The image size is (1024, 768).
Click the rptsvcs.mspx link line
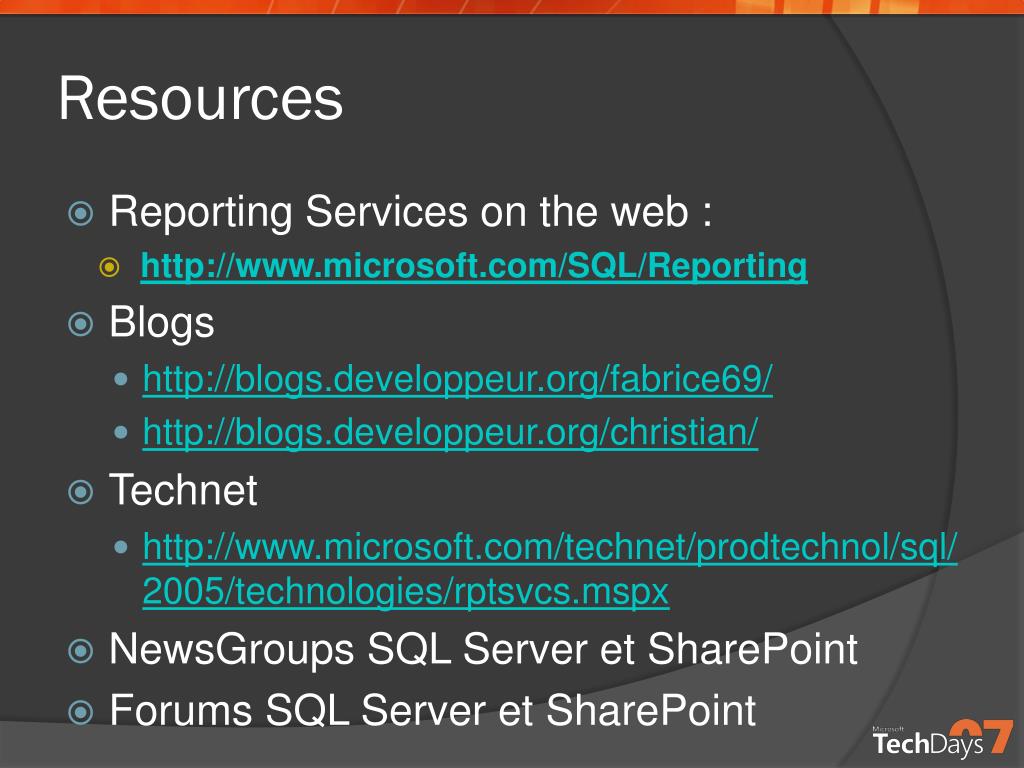406,592
